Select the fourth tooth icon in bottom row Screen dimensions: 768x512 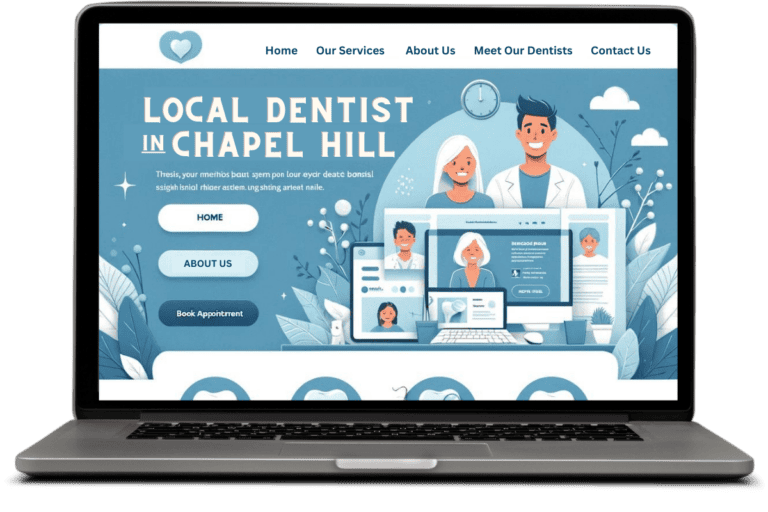[551, 389]
